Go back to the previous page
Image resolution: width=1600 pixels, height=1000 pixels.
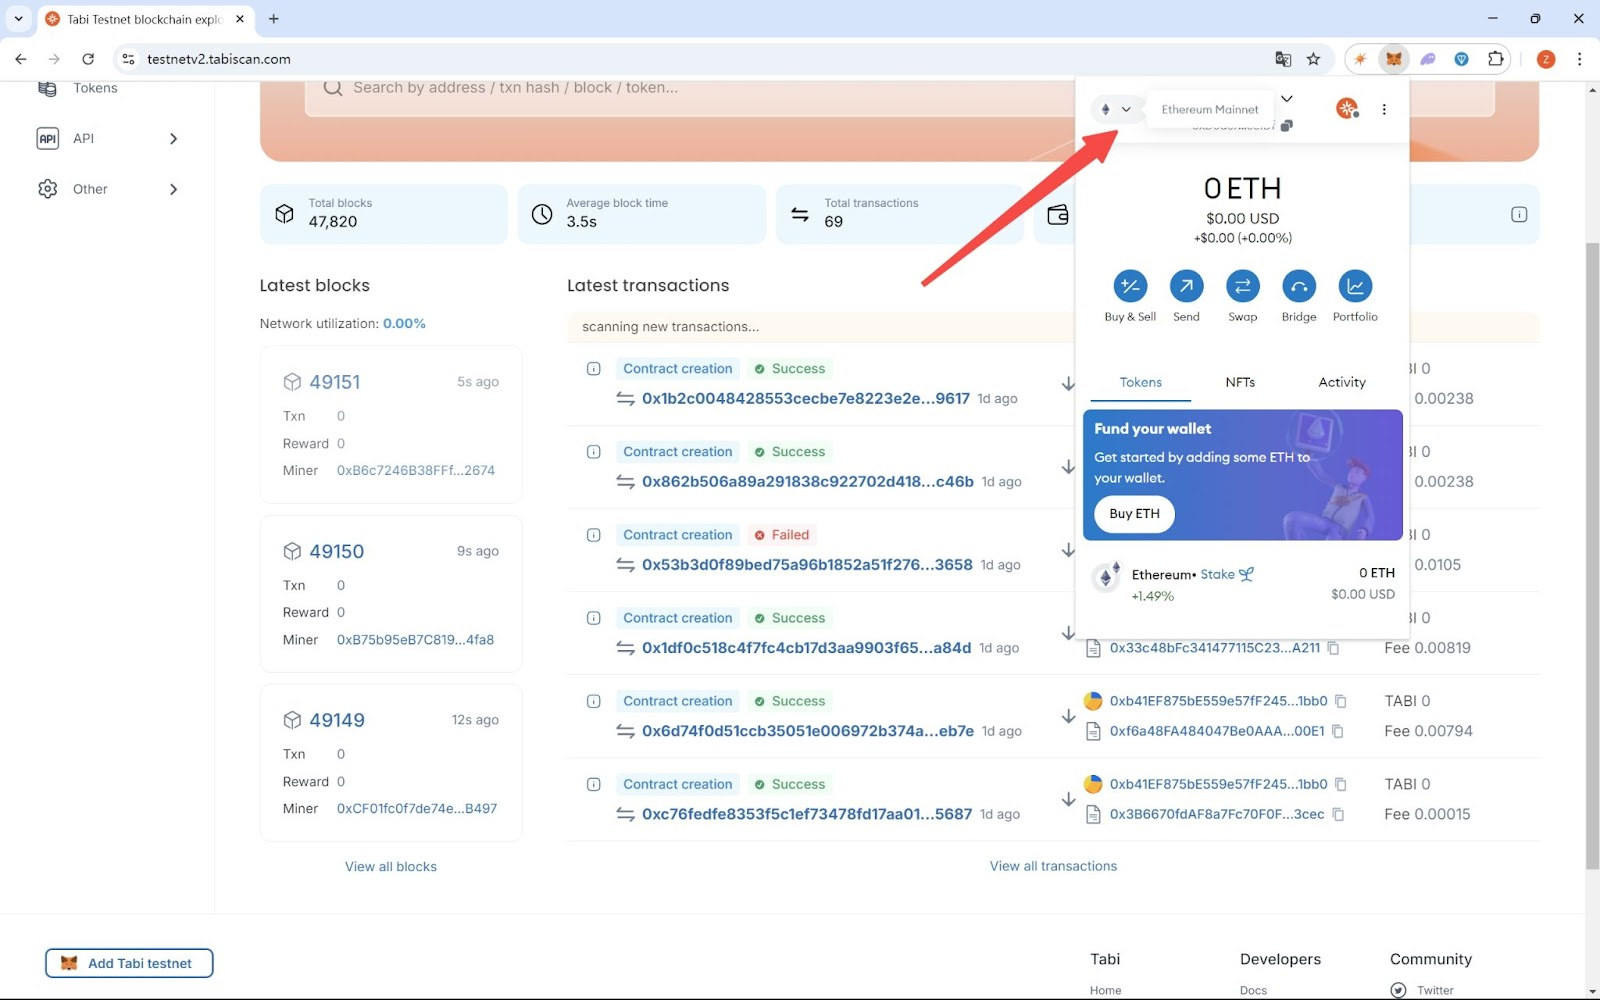(21, 59)
